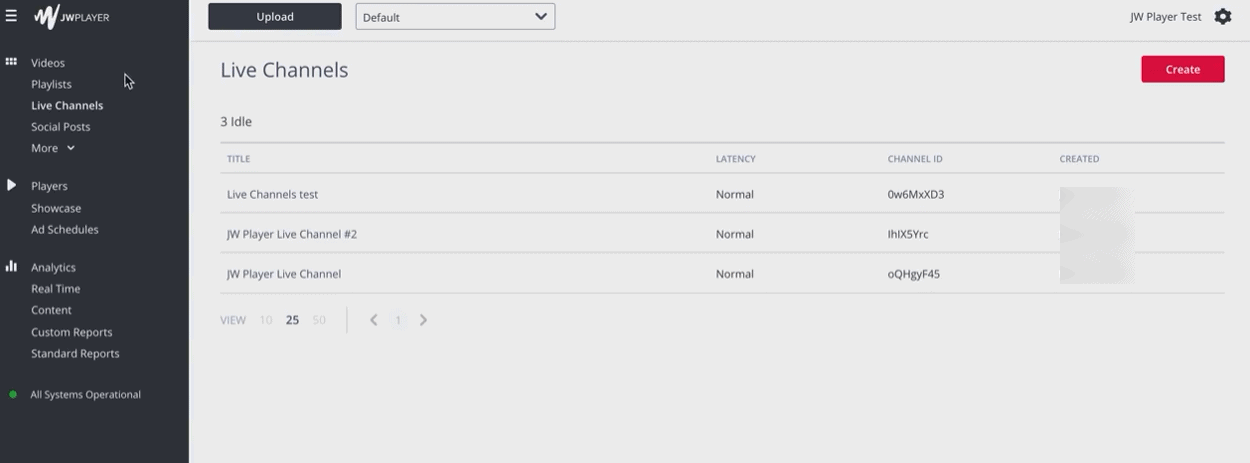
Task: Open the hamburger menu icon
Action: pos(11,16)
